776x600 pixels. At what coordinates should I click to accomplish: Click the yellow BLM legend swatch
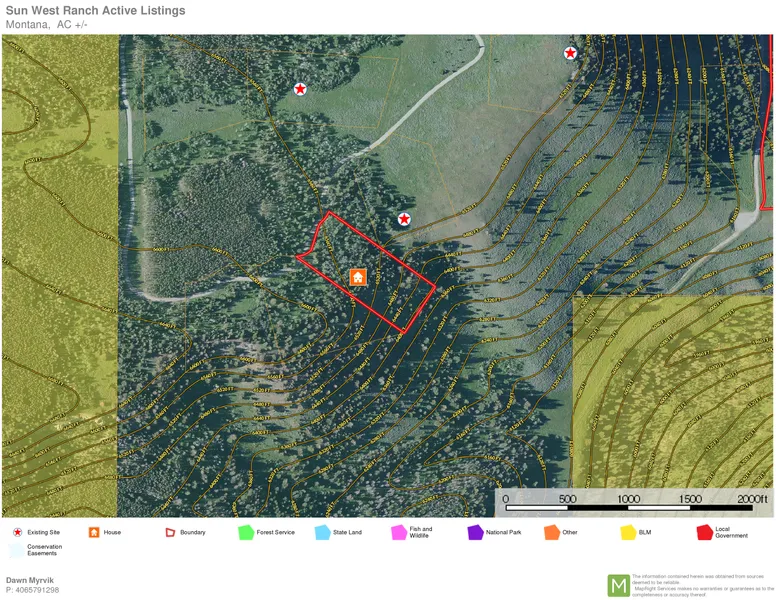click(x=628, y=532)
